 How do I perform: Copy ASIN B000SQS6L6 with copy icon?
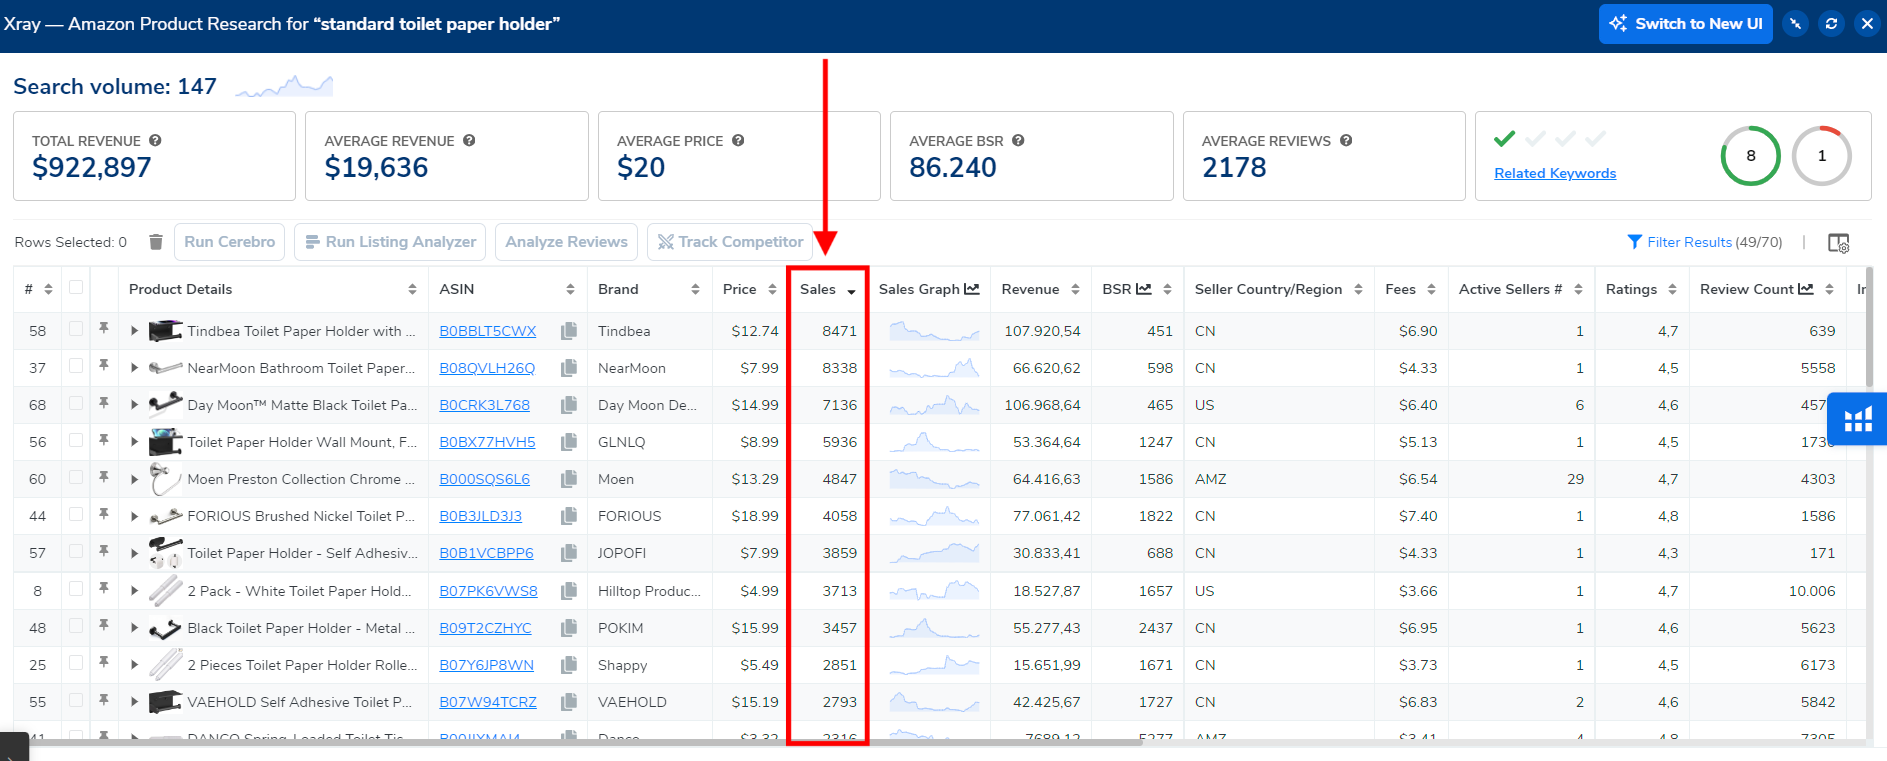(x=569, y=479)
